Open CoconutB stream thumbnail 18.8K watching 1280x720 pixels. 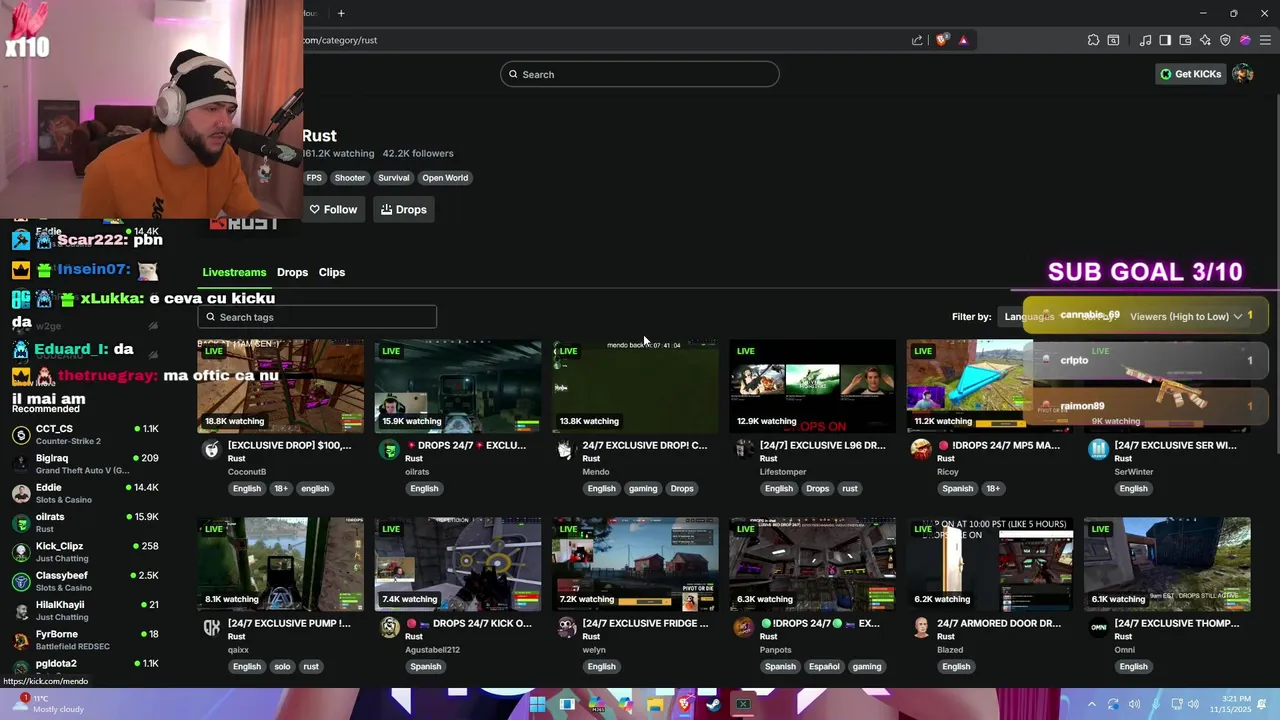click(x=281, y=387)
